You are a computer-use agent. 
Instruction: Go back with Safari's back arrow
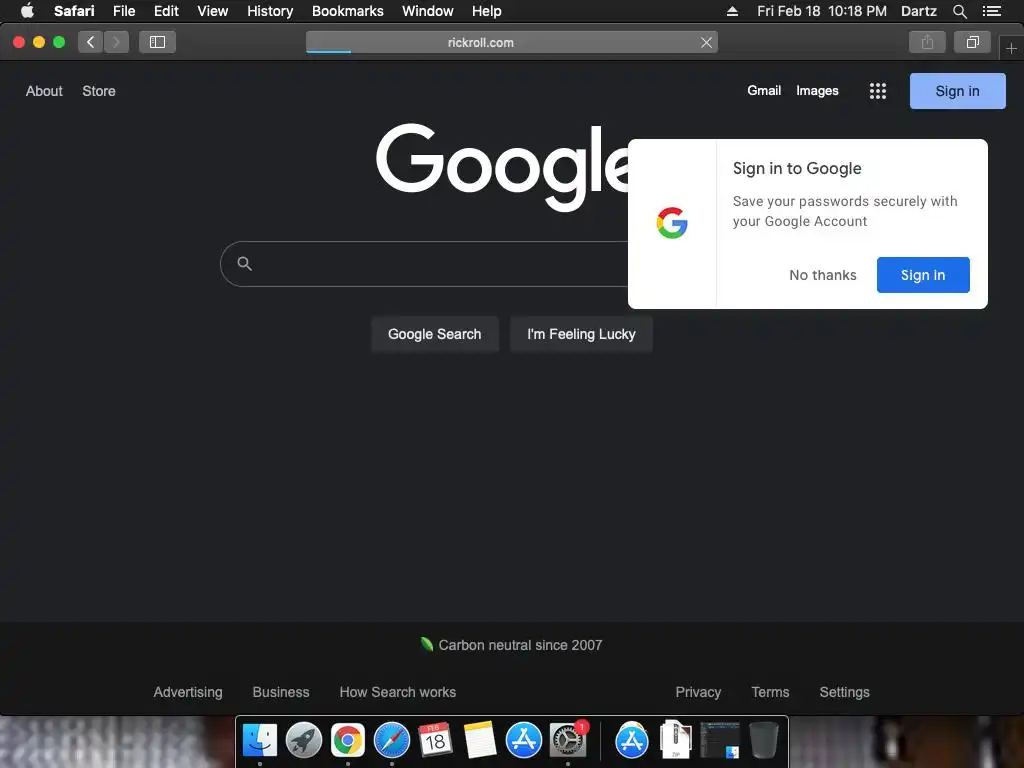(x=90, y=42)
